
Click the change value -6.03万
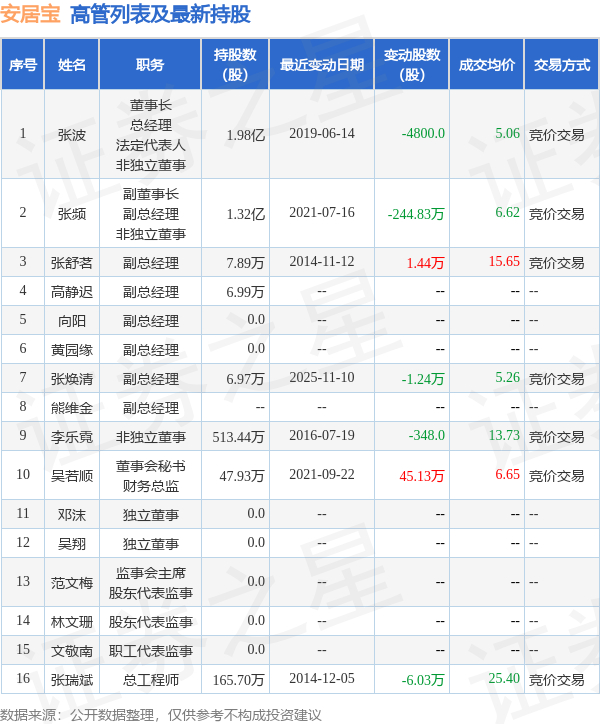(x=423, y=680)
